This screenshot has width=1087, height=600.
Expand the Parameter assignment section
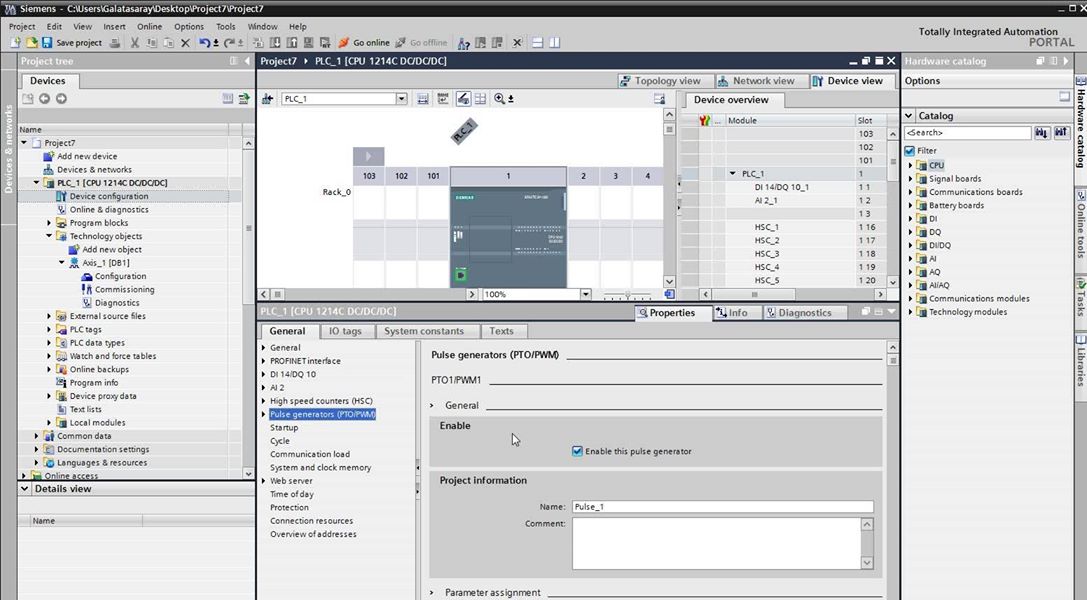click(x=432, y=593)
